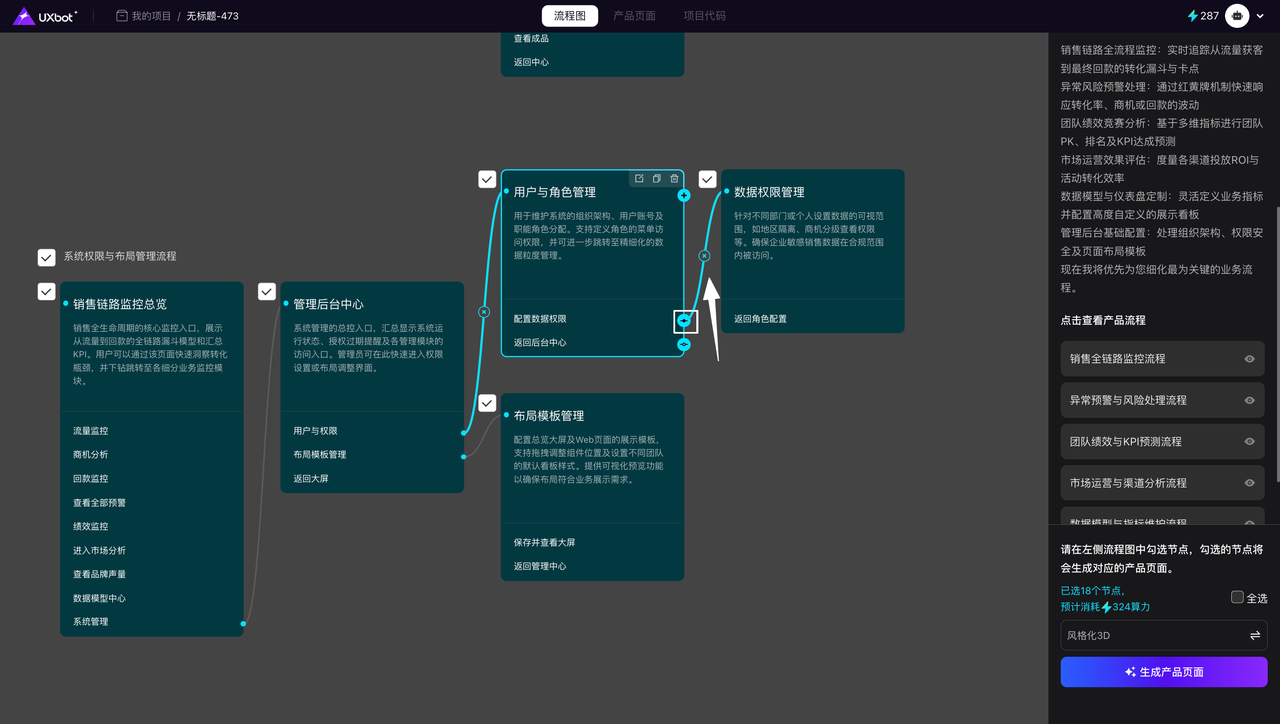This screenshot has height=724, width=1280.
Task: Delete the 用户与角色管理 node via trash icon
Action: pos(674,179)
